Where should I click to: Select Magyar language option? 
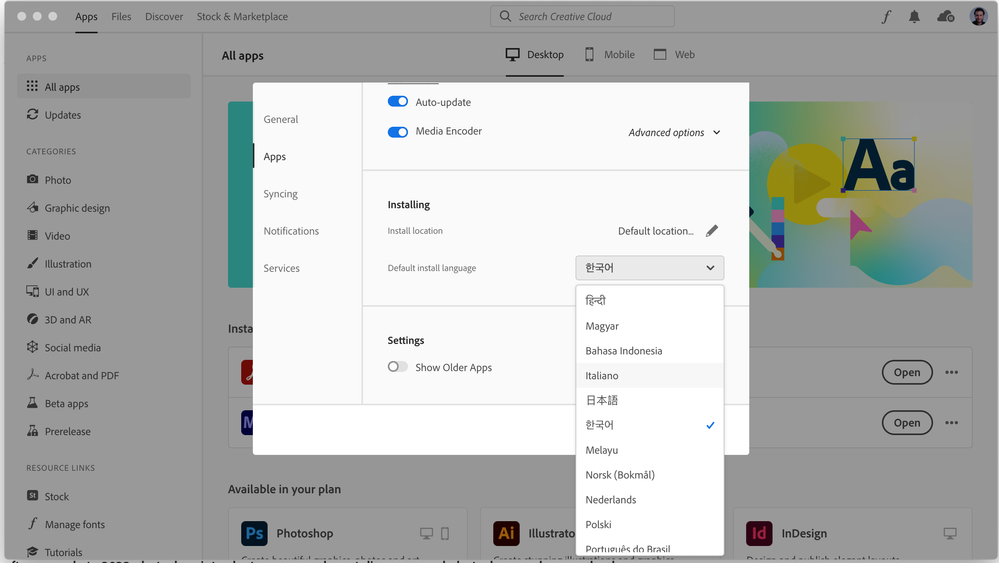[650, 325]
